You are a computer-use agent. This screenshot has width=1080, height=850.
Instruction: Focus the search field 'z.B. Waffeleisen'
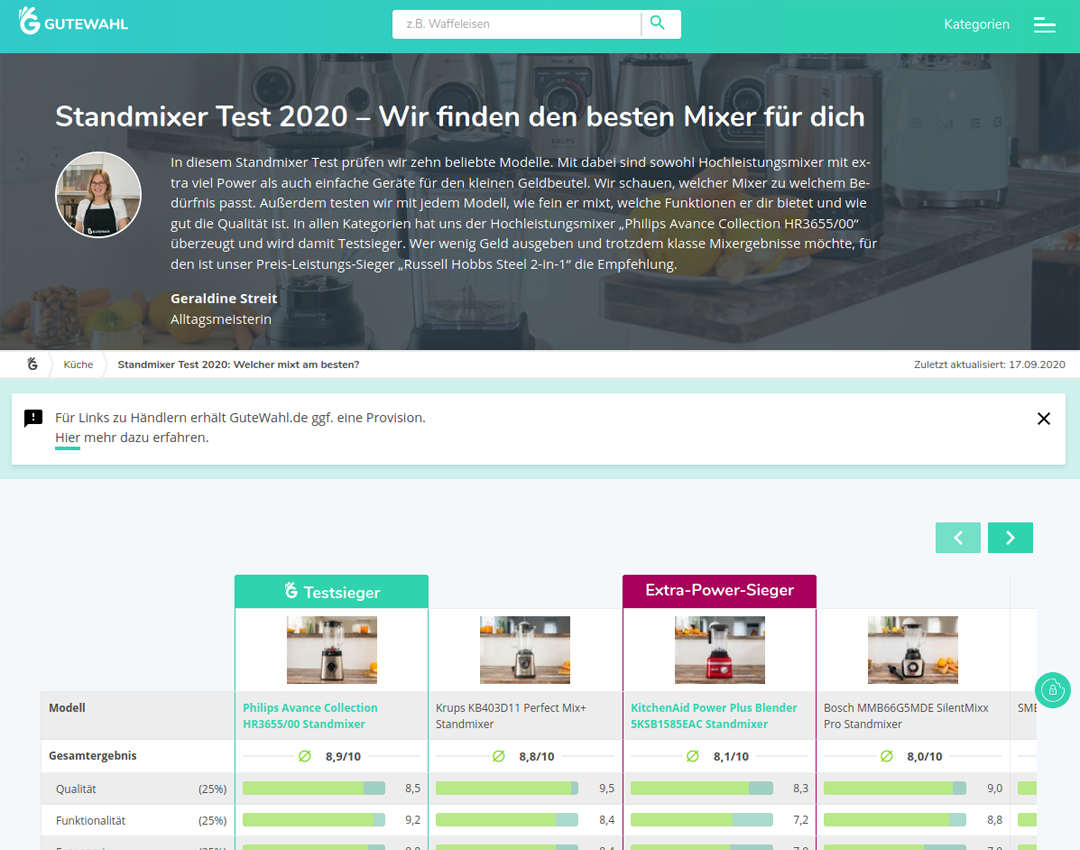[516, 24]
